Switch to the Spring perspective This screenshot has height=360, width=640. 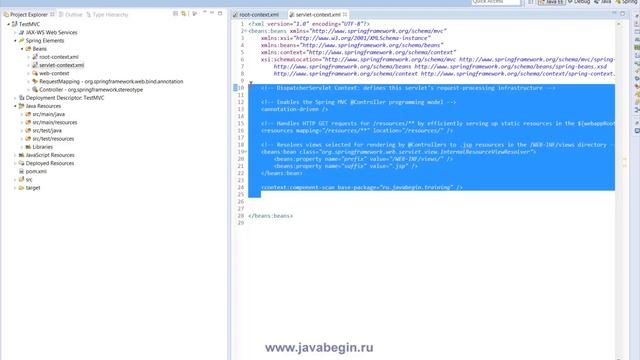pyautogui.click(x=627, y=2)
